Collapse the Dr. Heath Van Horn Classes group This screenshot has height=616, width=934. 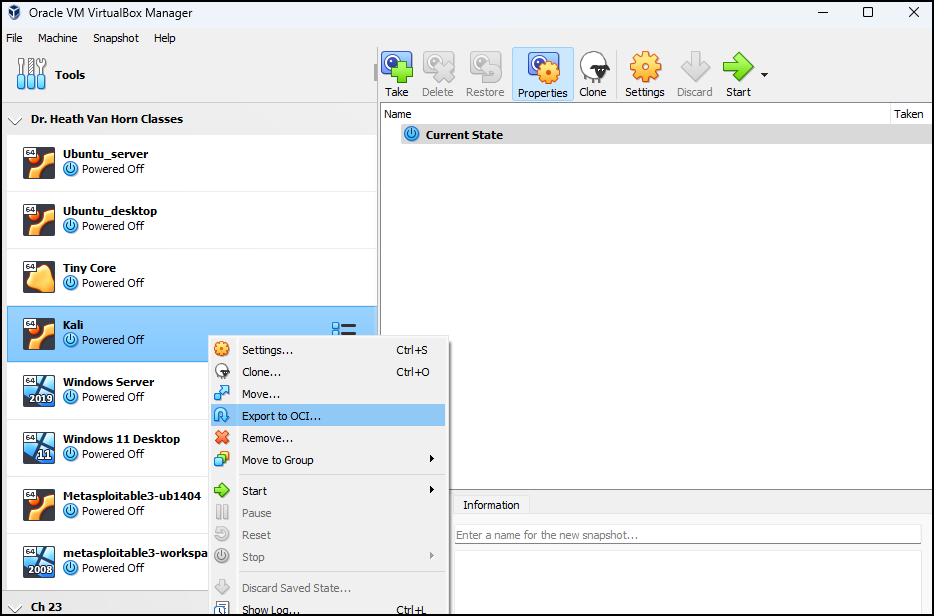[14, 120]
